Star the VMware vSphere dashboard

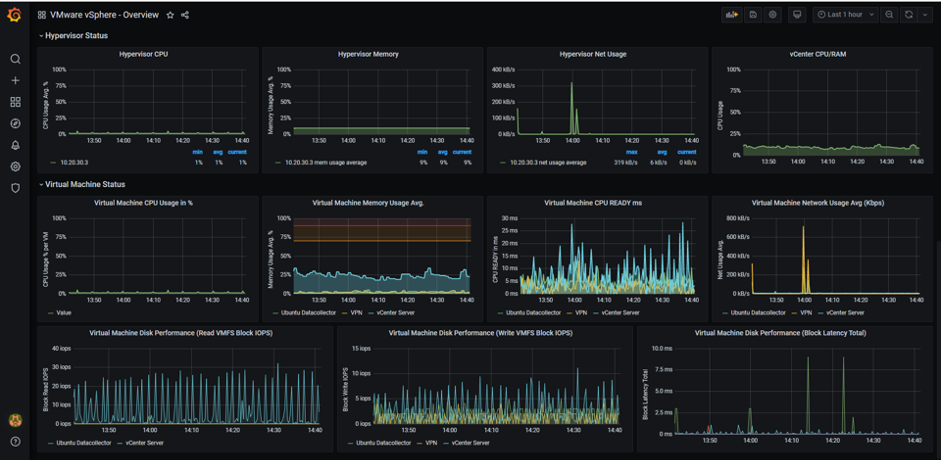tap(170, 15)
